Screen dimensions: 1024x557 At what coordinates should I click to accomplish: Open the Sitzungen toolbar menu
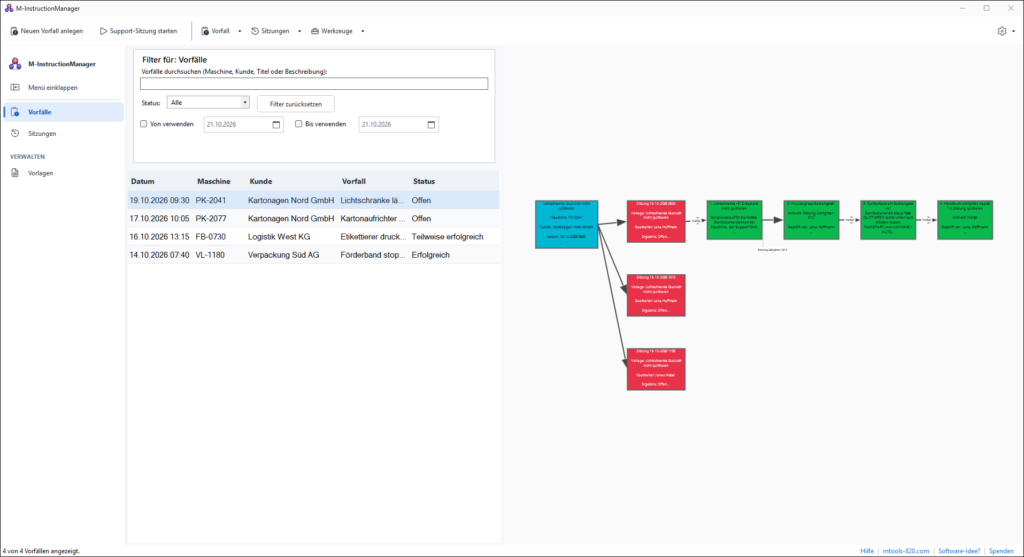click(270, 31)
